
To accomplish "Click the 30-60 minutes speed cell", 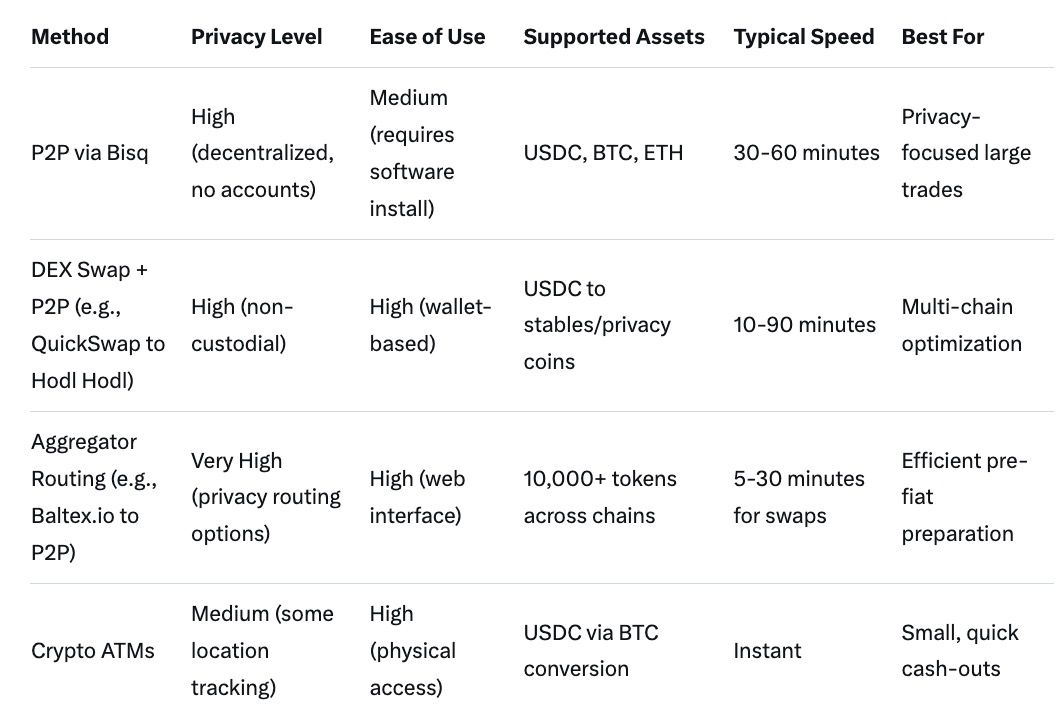I will tap(806, 153).
